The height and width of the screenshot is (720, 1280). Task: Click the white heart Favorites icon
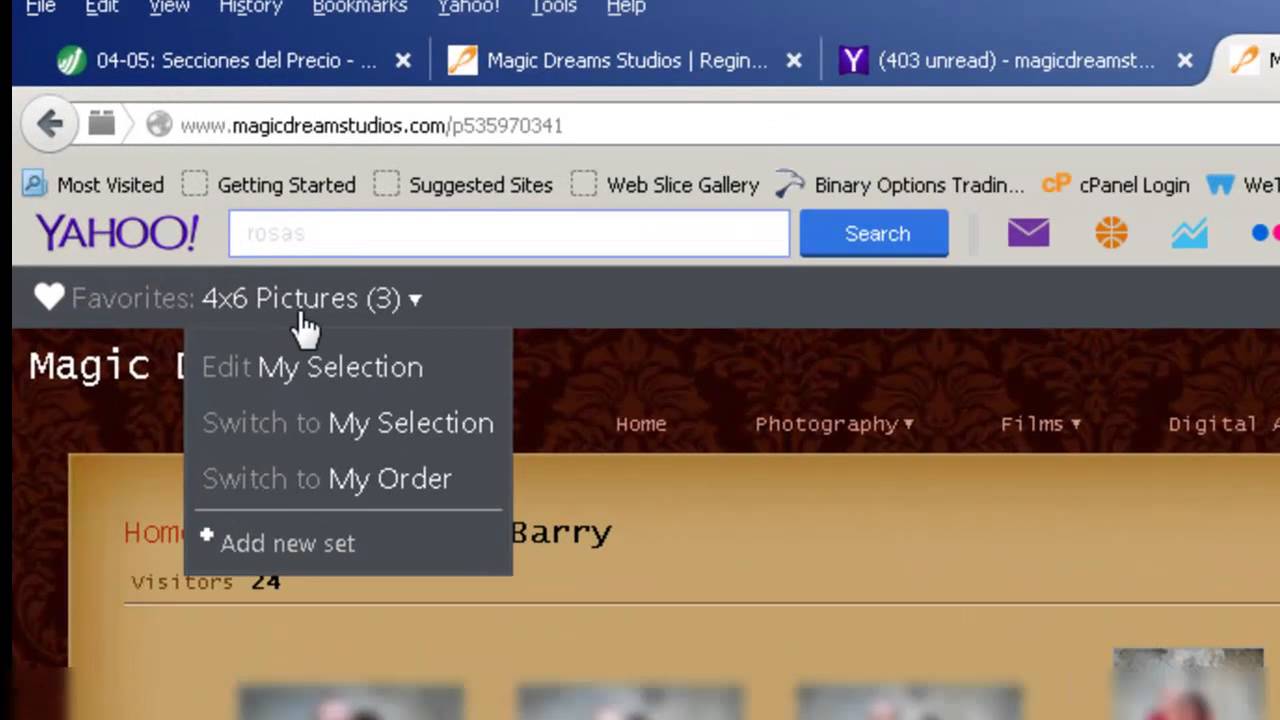(x=49, y=297)
